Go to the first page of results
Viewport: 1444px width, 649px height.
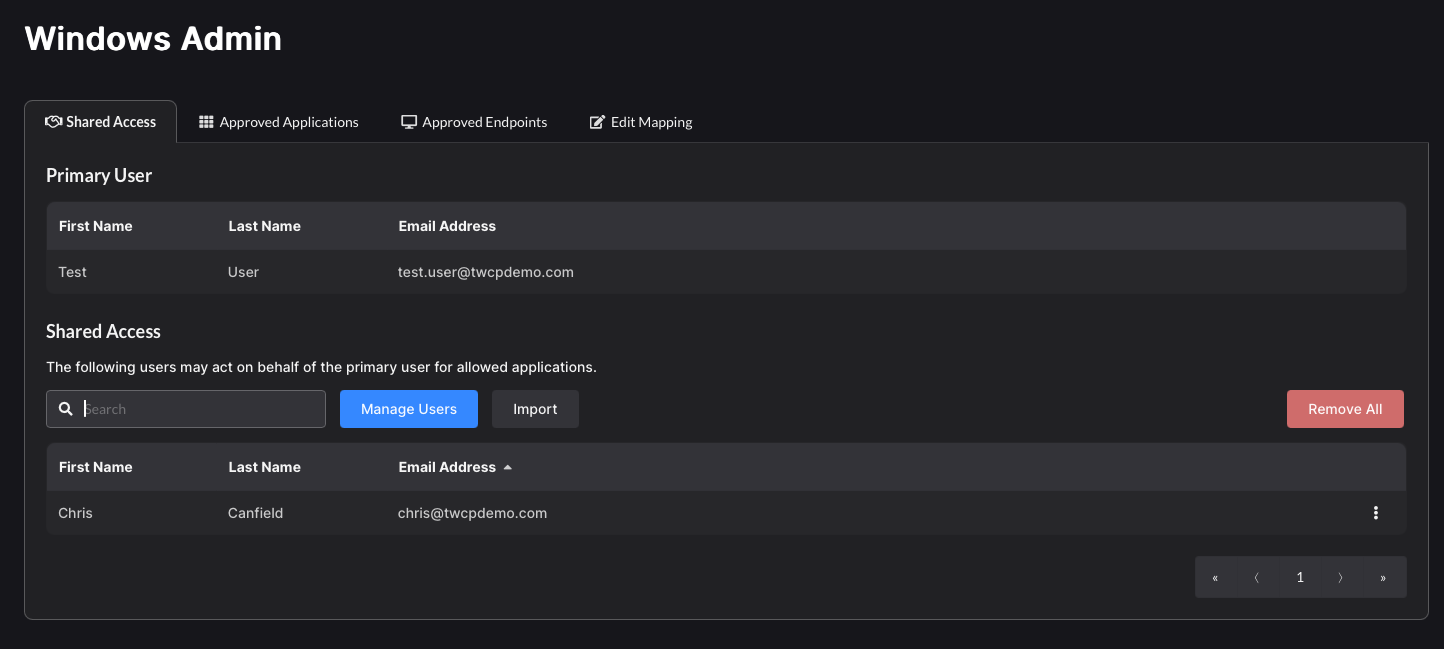[1215, 578]
